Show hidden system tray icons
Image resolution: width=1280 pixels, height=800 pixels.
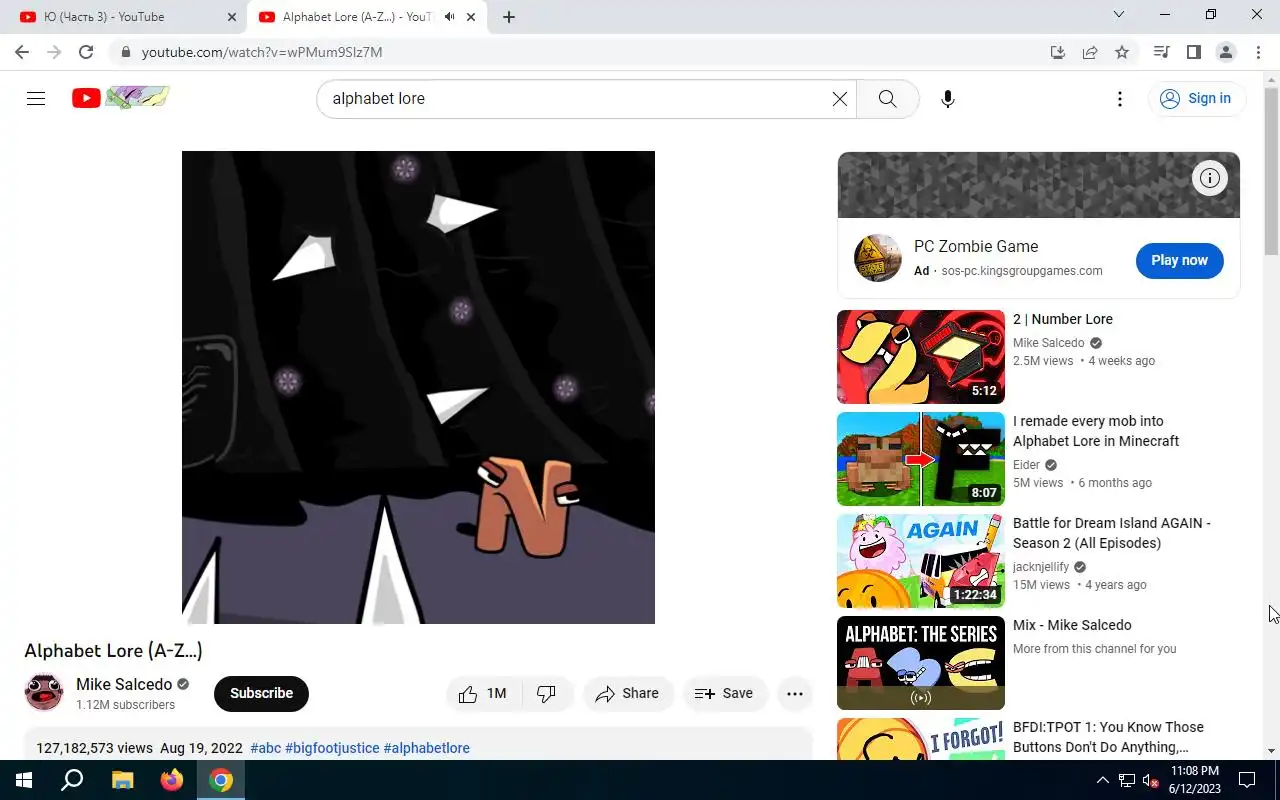pos(1103,780)
